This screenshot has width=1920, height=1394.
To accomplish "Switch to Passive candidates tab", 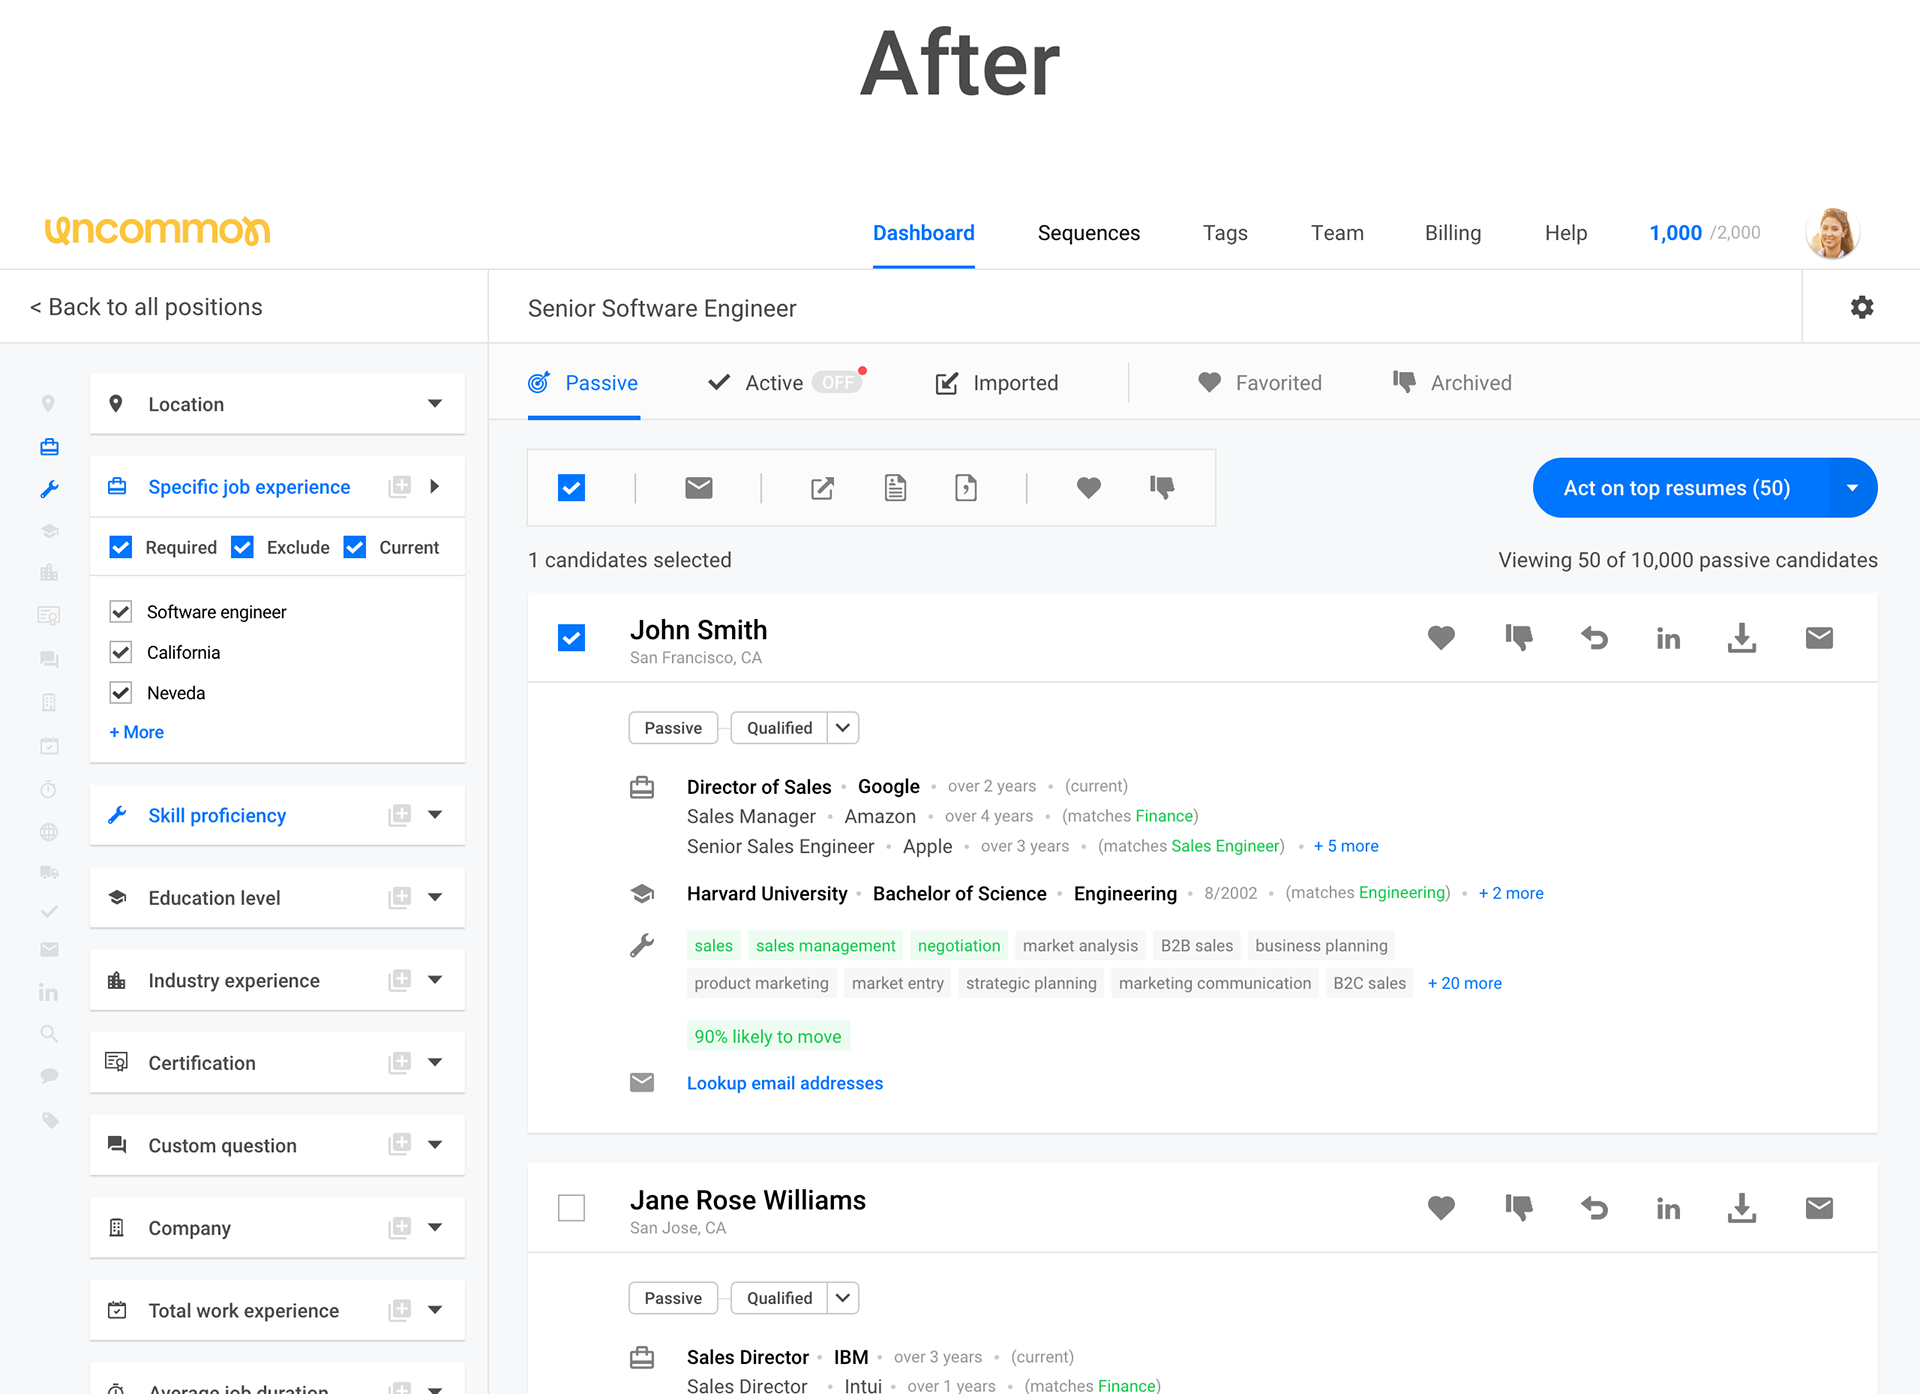I will 583,383.
